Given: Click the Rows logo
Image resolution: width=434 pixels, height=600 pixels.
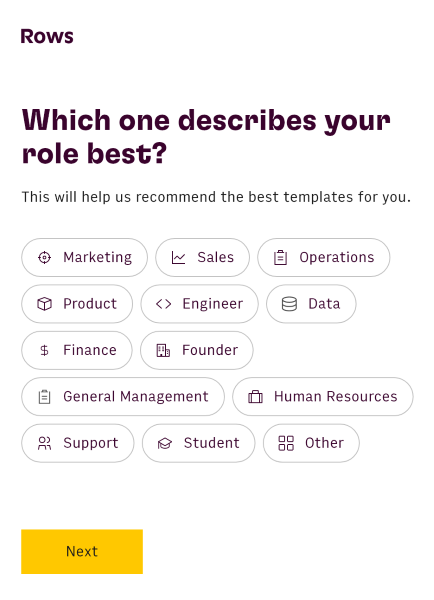Looking at the screenshot, I should coord(47,37).
